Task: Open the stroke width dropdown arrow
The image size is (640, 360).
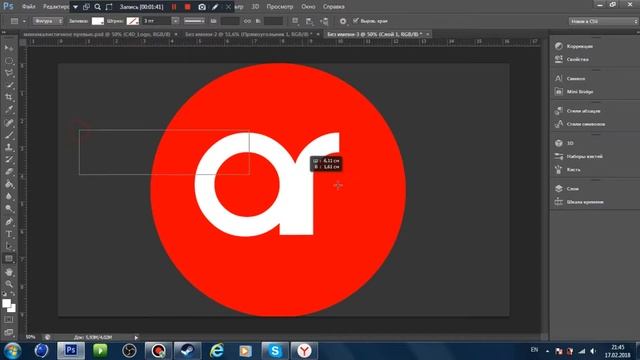Action: click(x=175, y=21)
